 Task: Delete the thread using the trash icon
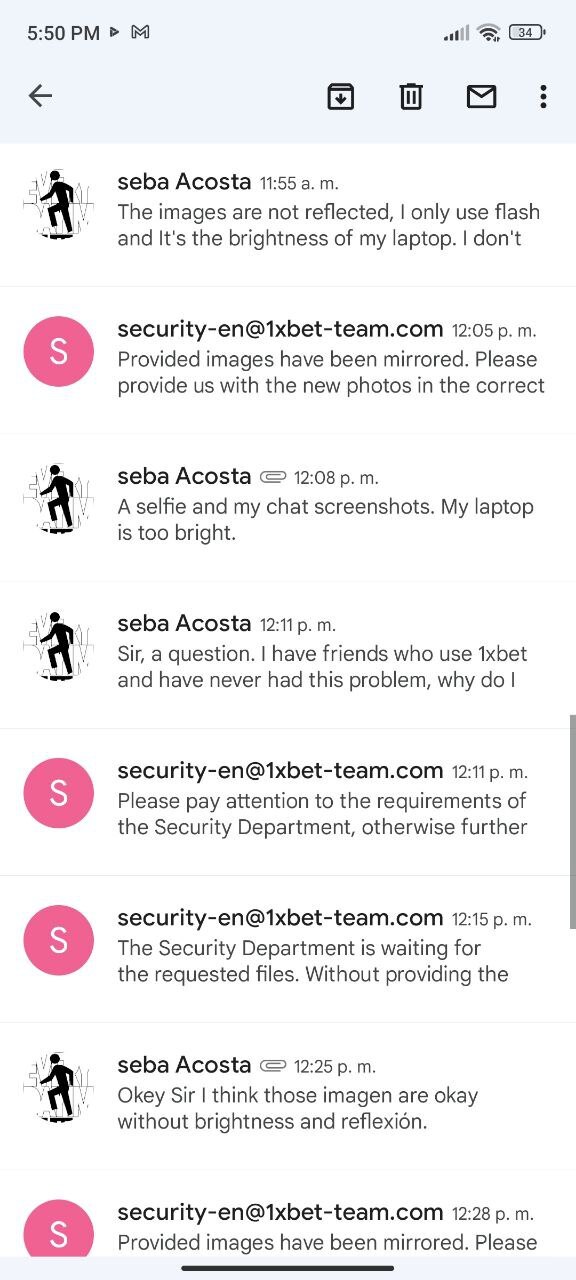pyautogui.click(x=411, y=96)
